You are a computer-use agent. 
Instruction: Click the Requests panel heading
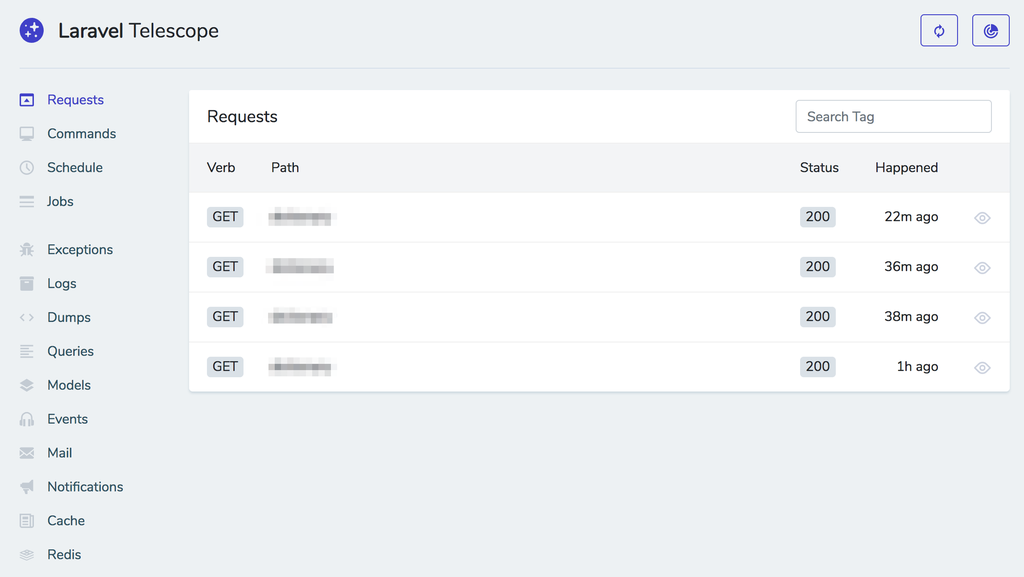pos(242,116)
